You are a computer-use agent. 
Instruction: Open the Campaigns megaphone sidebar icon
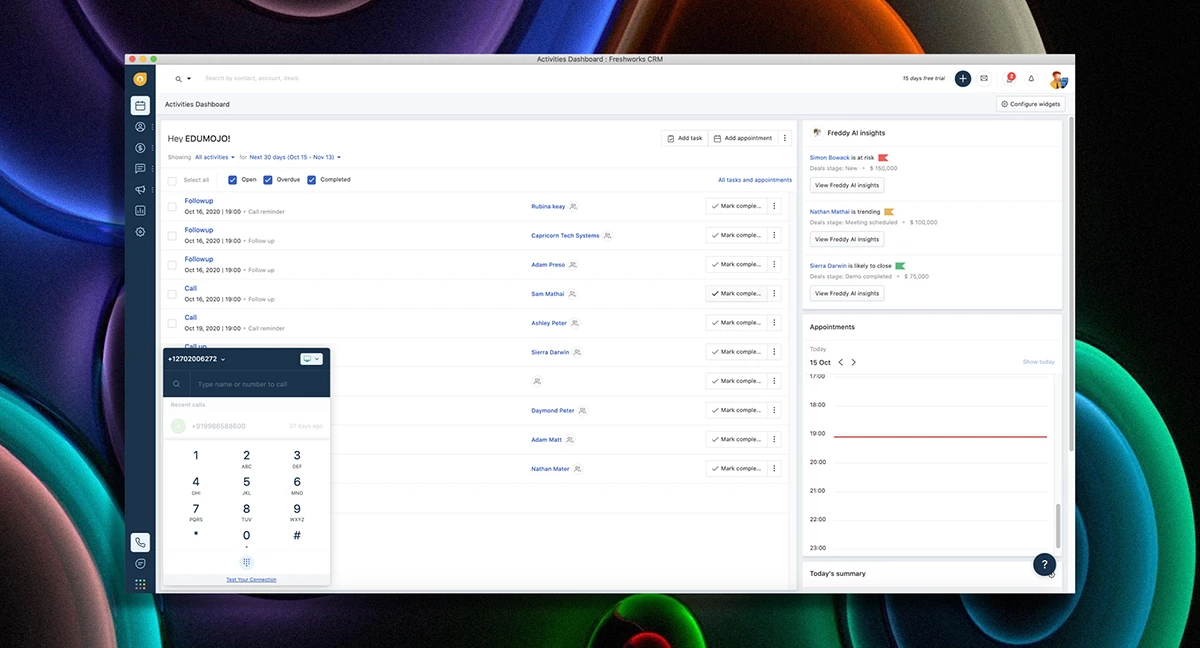pos(140,190)
